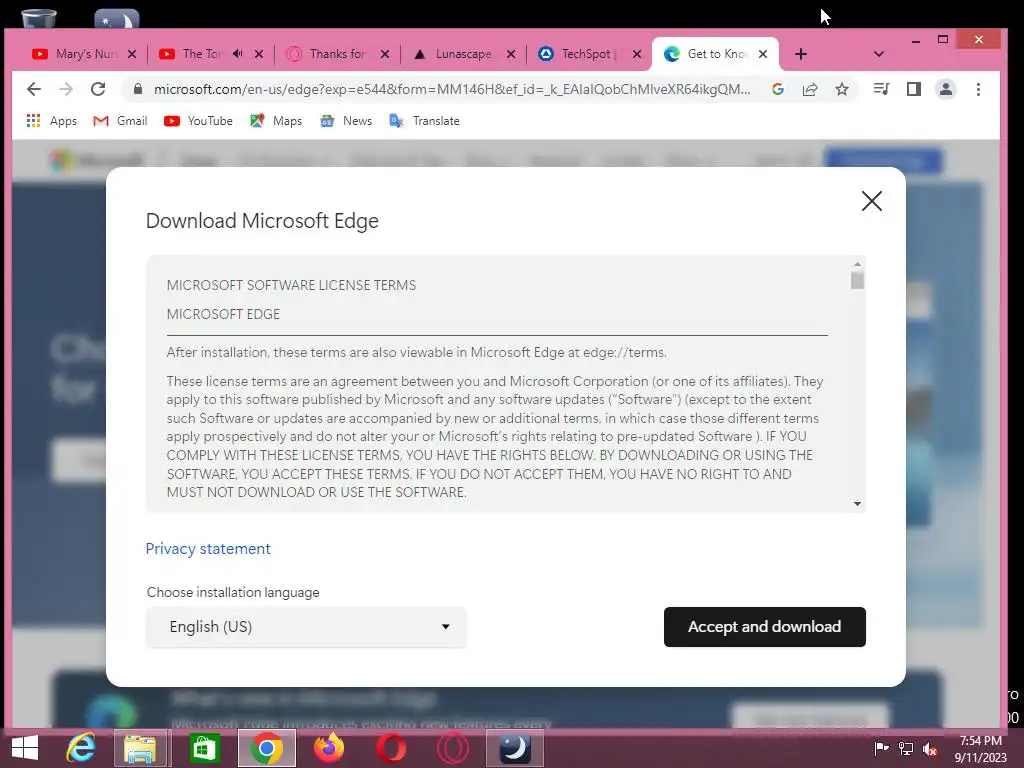Click muted volume tray icon
The width and height of the screenshot is (1024, 768).
[x=930, y=748]
